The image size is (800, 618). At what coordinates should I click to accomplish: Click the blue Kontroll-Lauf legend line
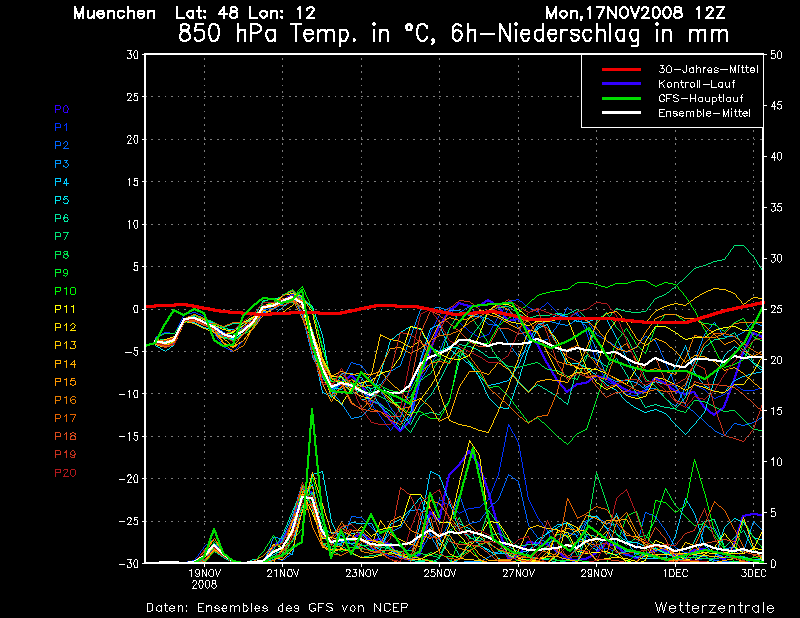(621, 84)
